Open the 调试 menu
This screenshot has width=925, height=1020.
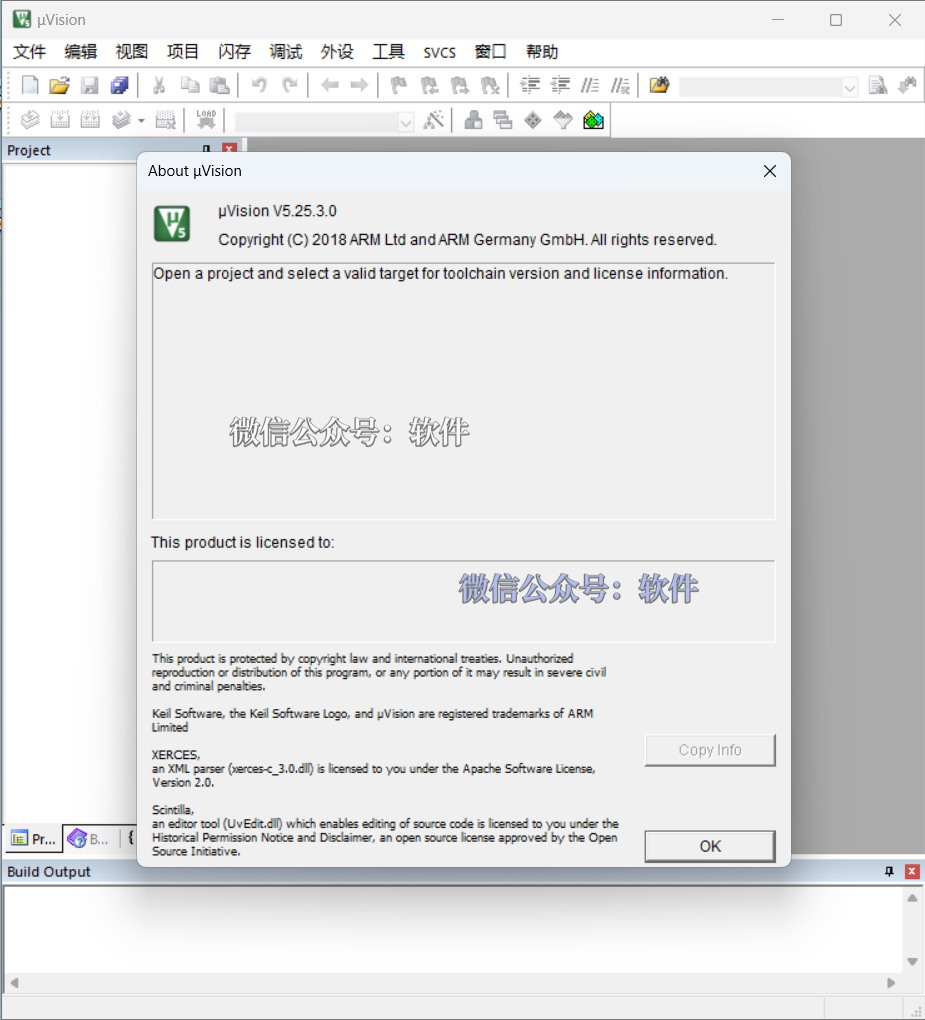tap(286, 52)
